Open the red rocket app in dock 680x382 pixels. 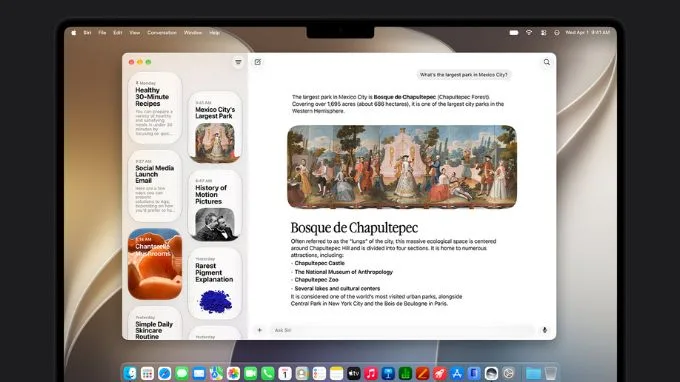pos(439,373)
